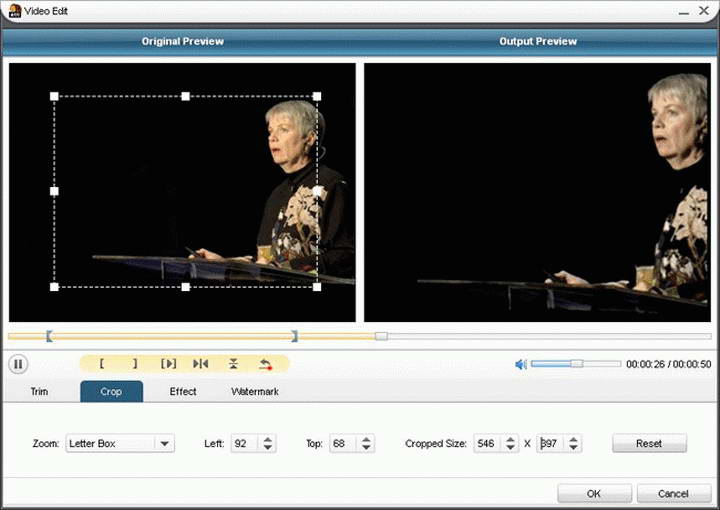Click the trim end marker on timeline
Screen dimensions: 720x510
click(295, 336)
